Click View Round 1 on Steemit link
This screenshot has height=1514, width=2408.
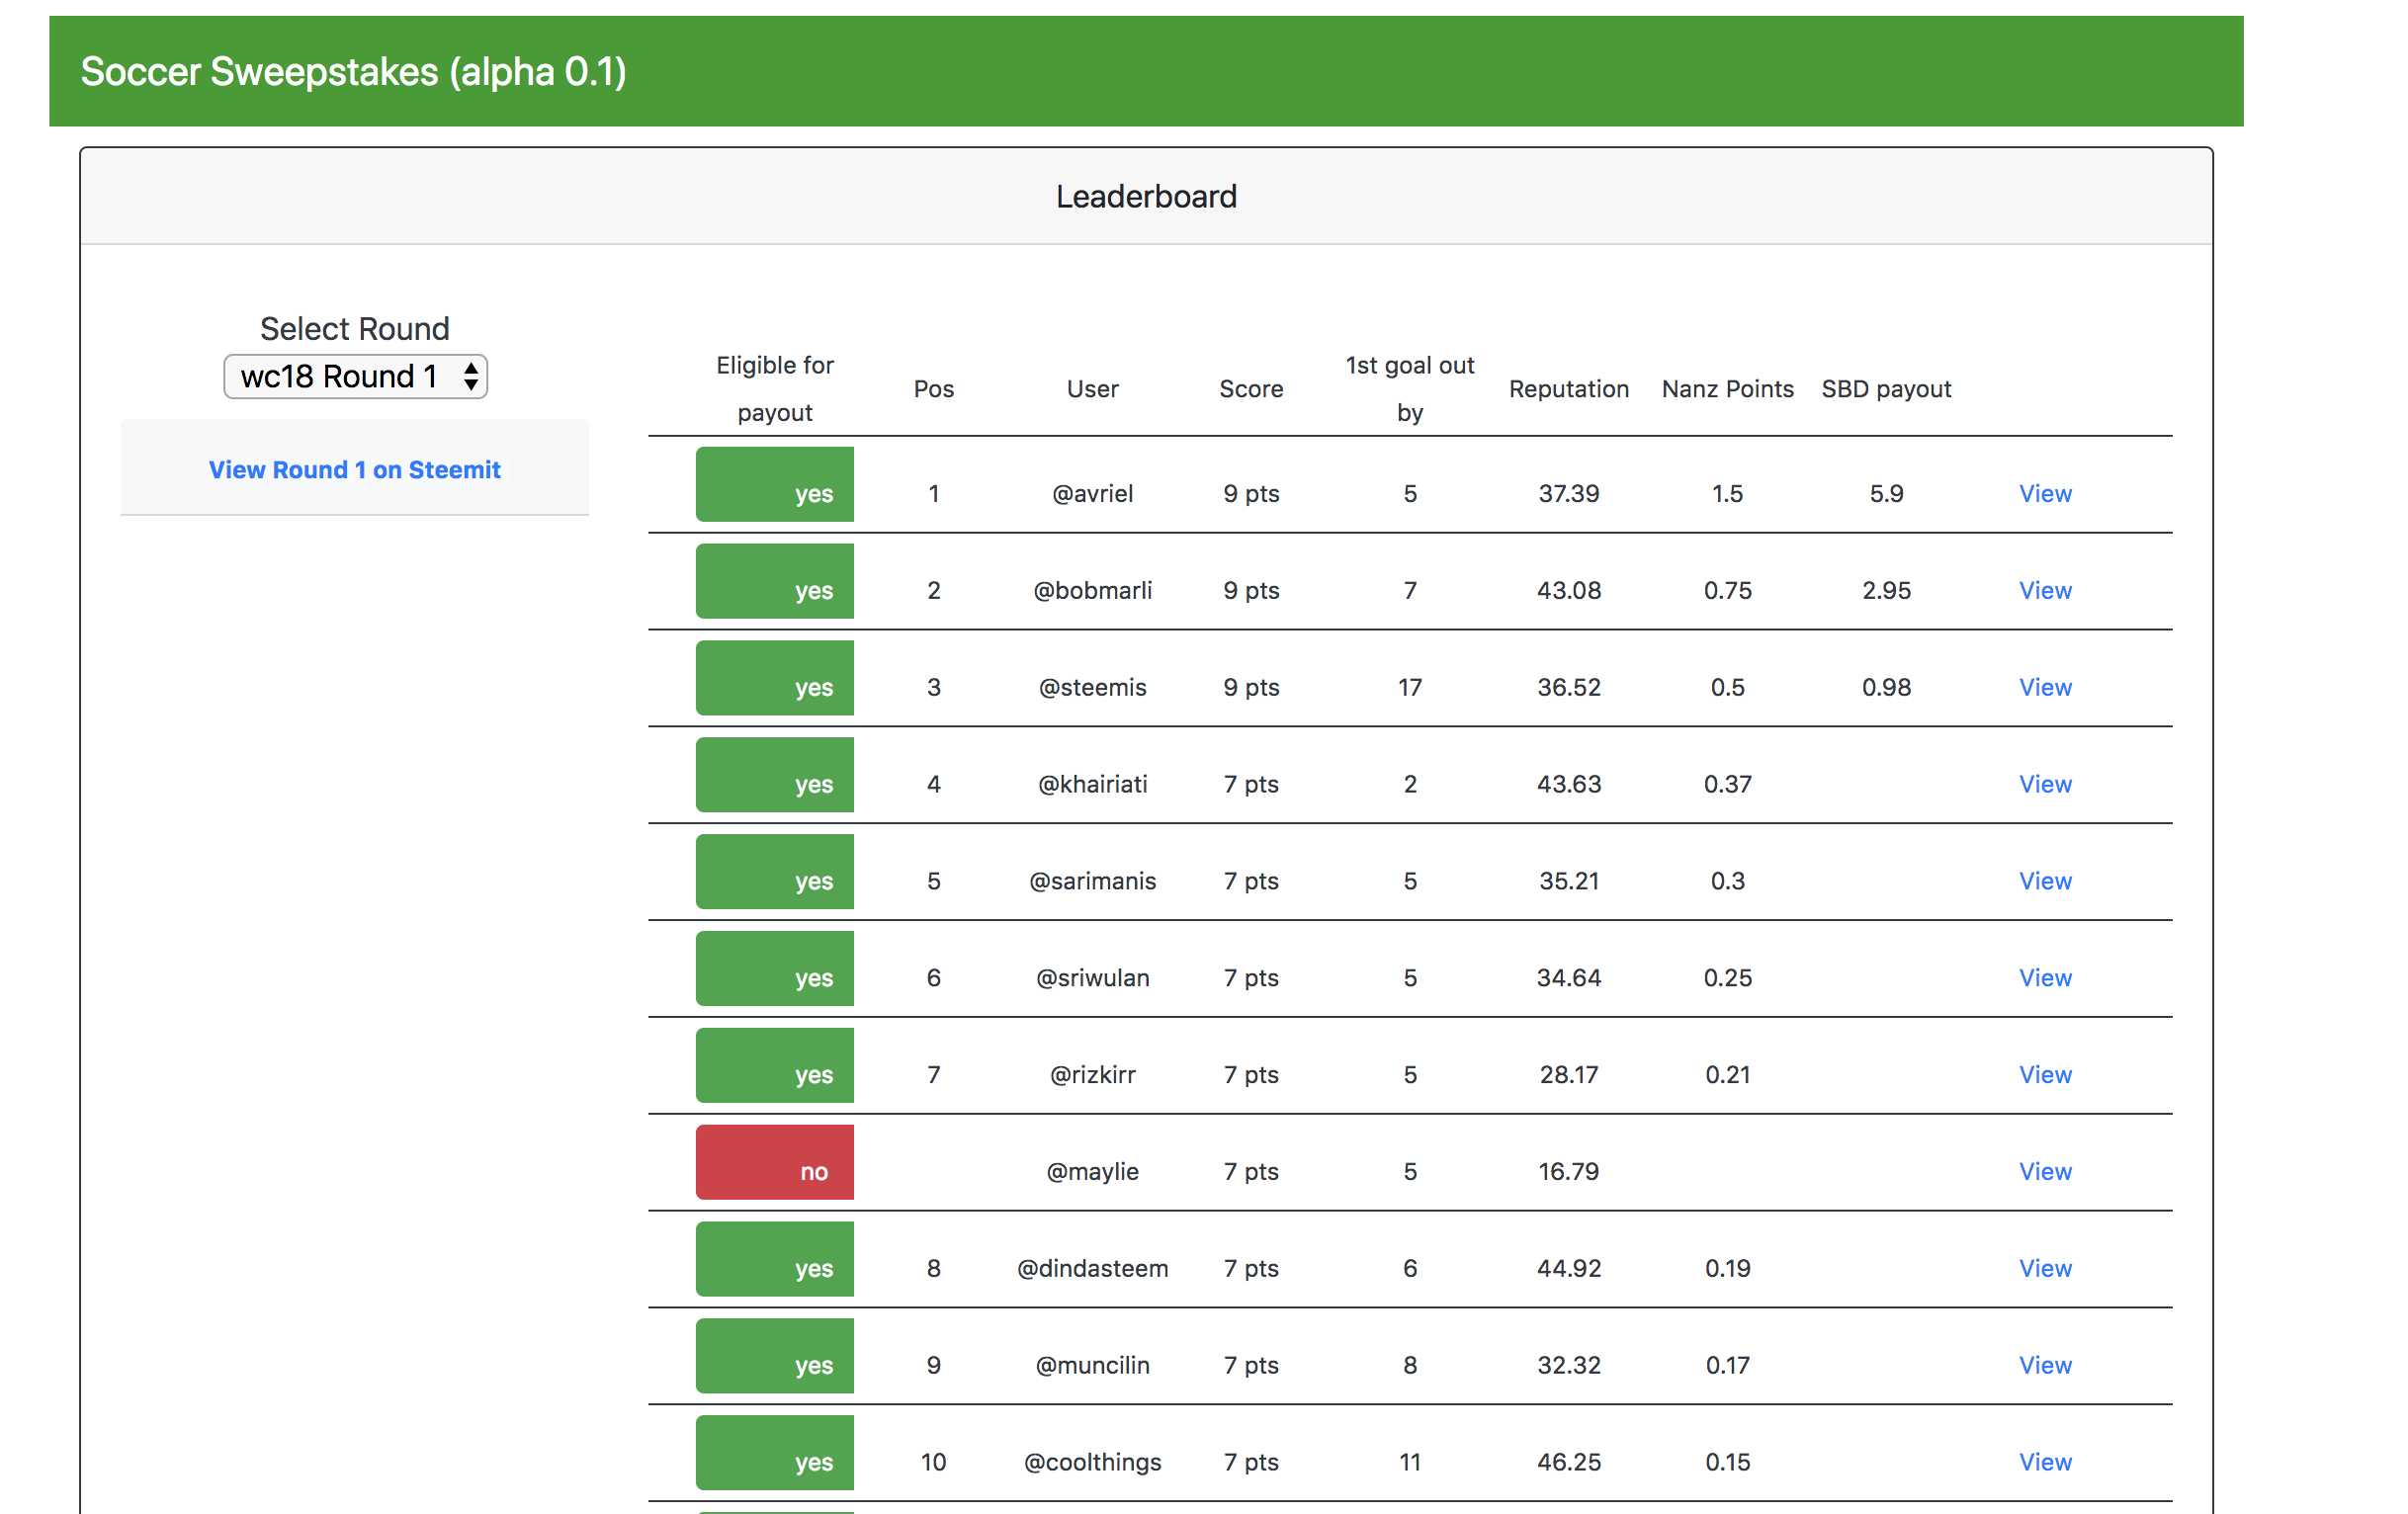354,469
